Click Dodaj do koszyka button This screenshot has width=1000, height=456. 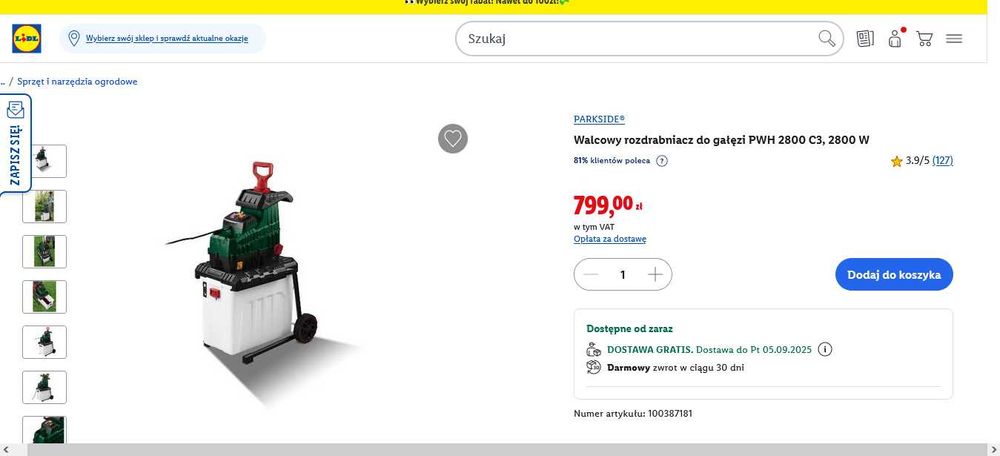pos(894,275)
